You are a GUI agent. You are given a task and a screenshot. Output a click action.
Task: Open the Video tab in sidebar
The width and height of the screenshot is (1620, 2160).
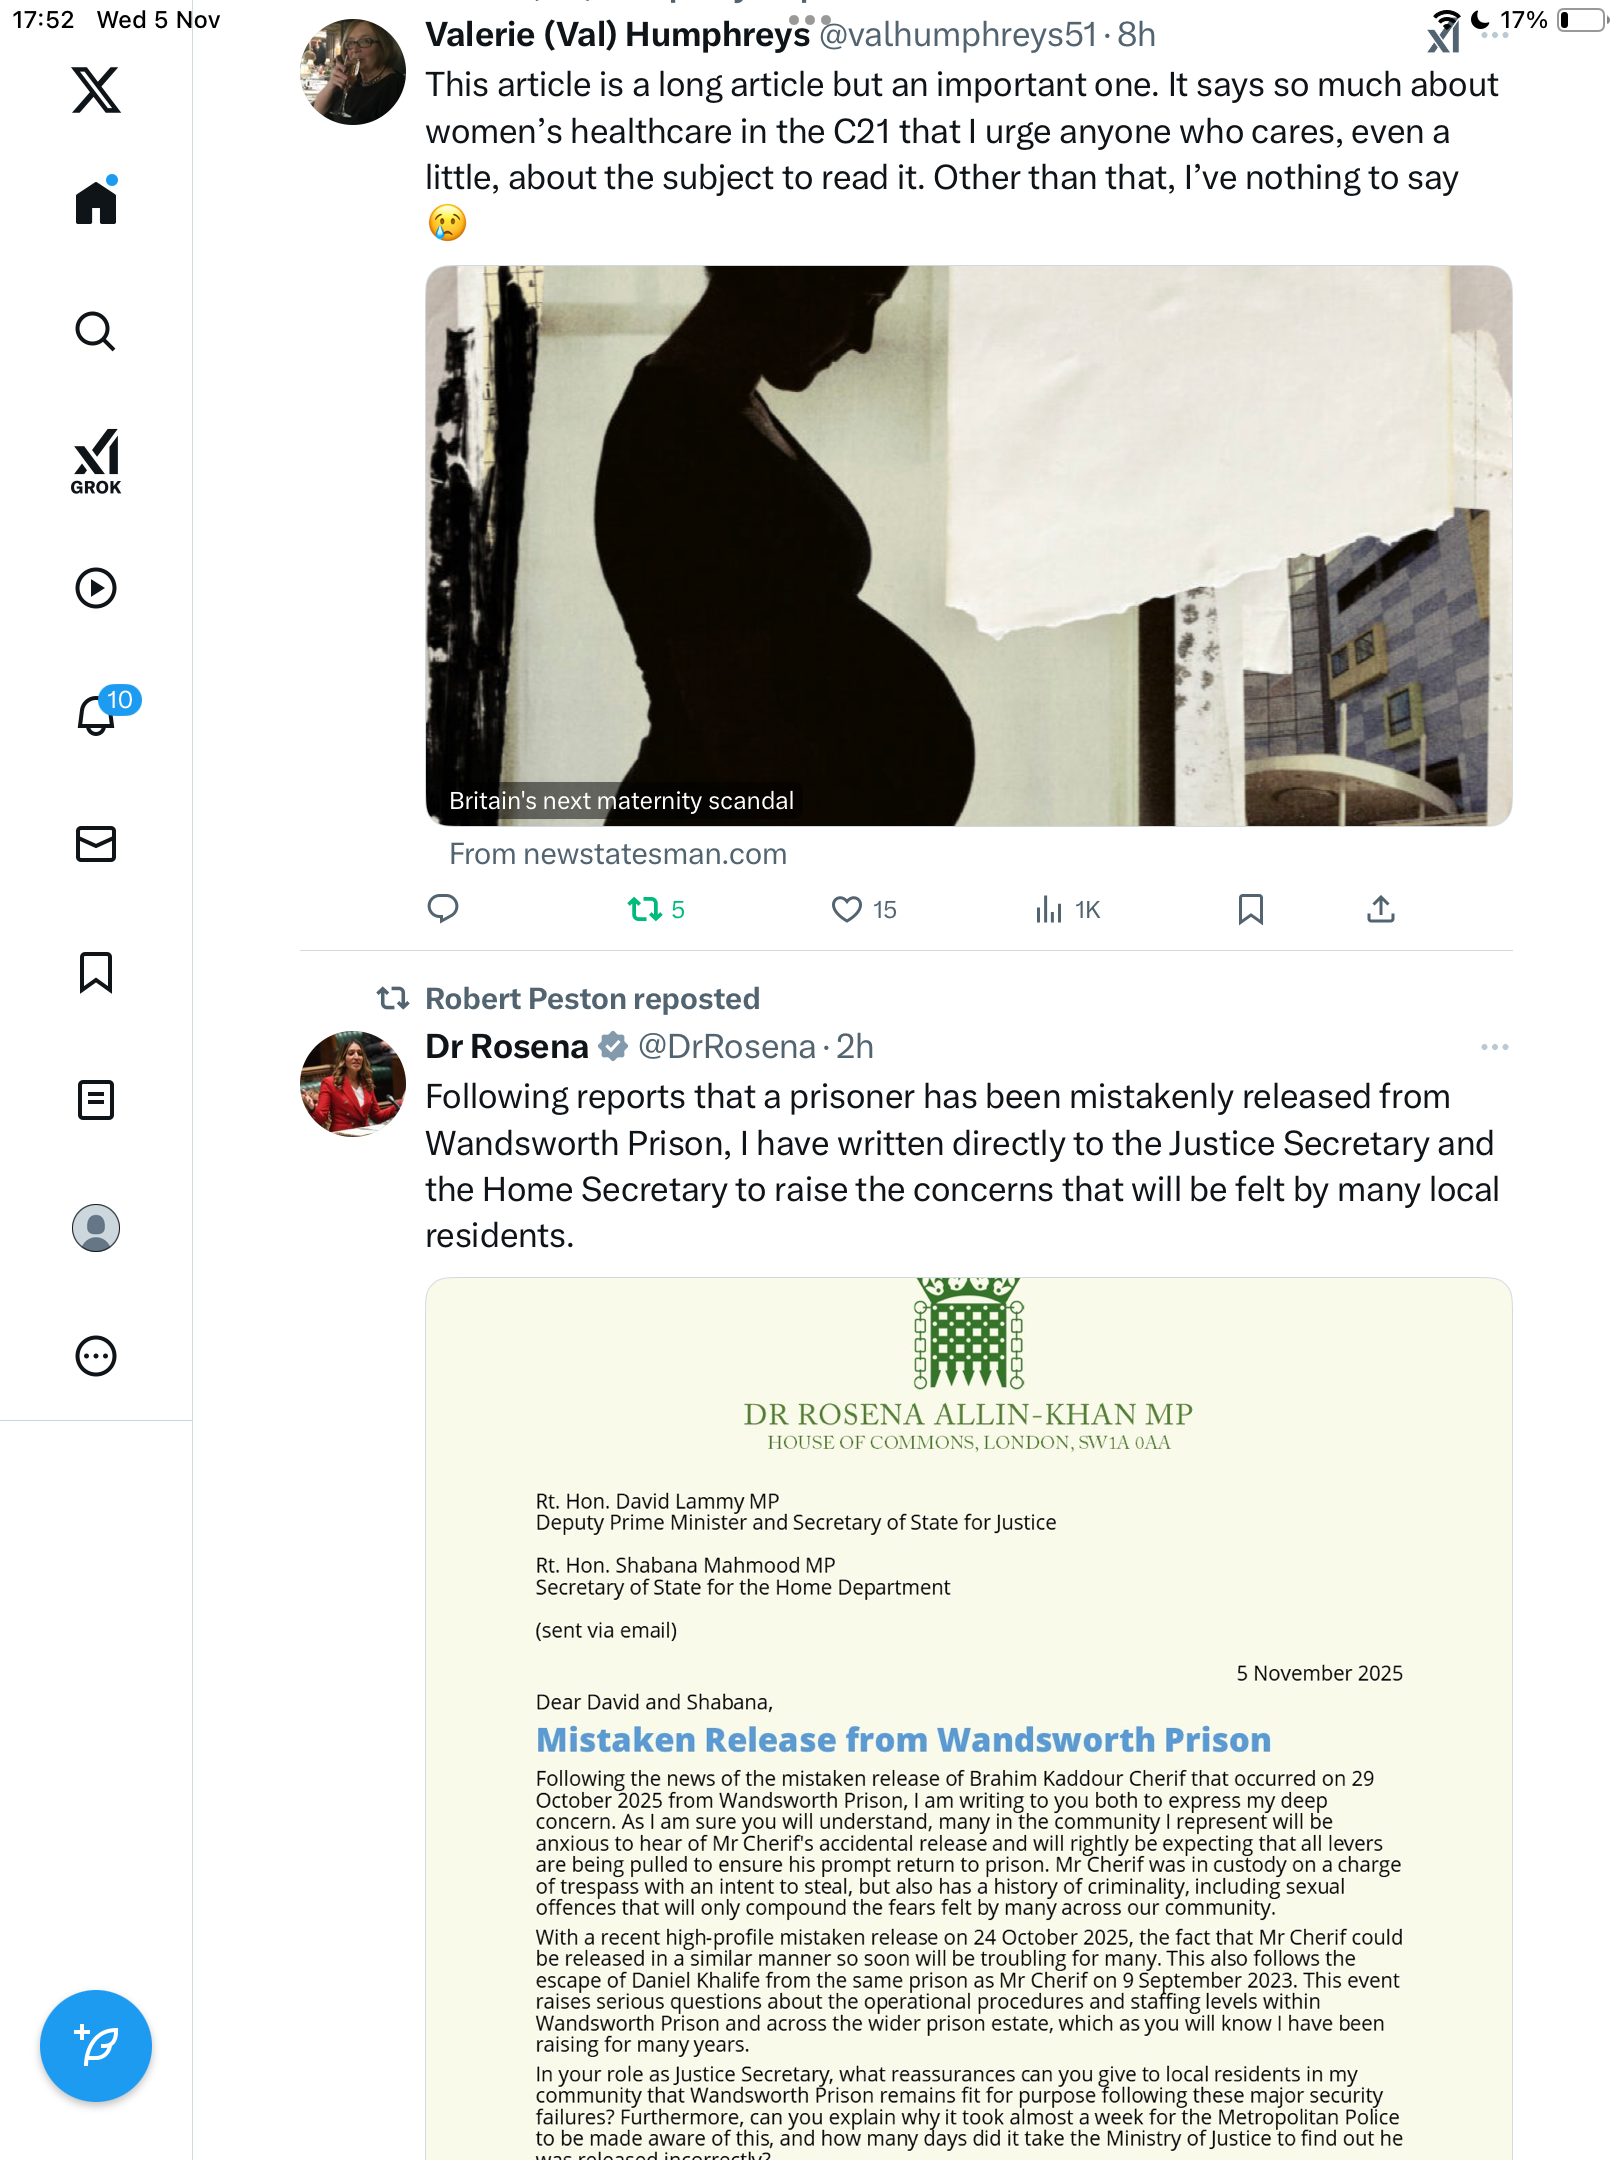[x=96, y=588]
